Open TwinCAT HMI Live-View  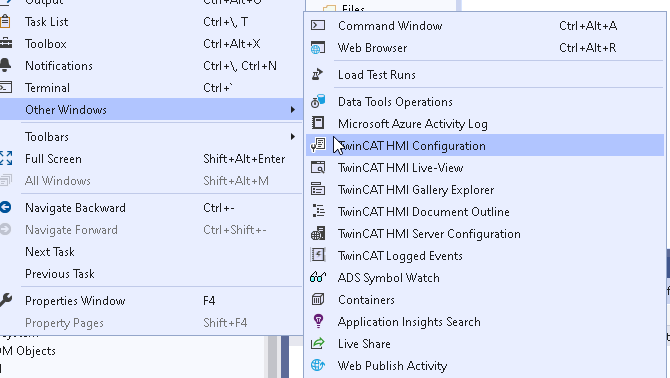[485, 168]
